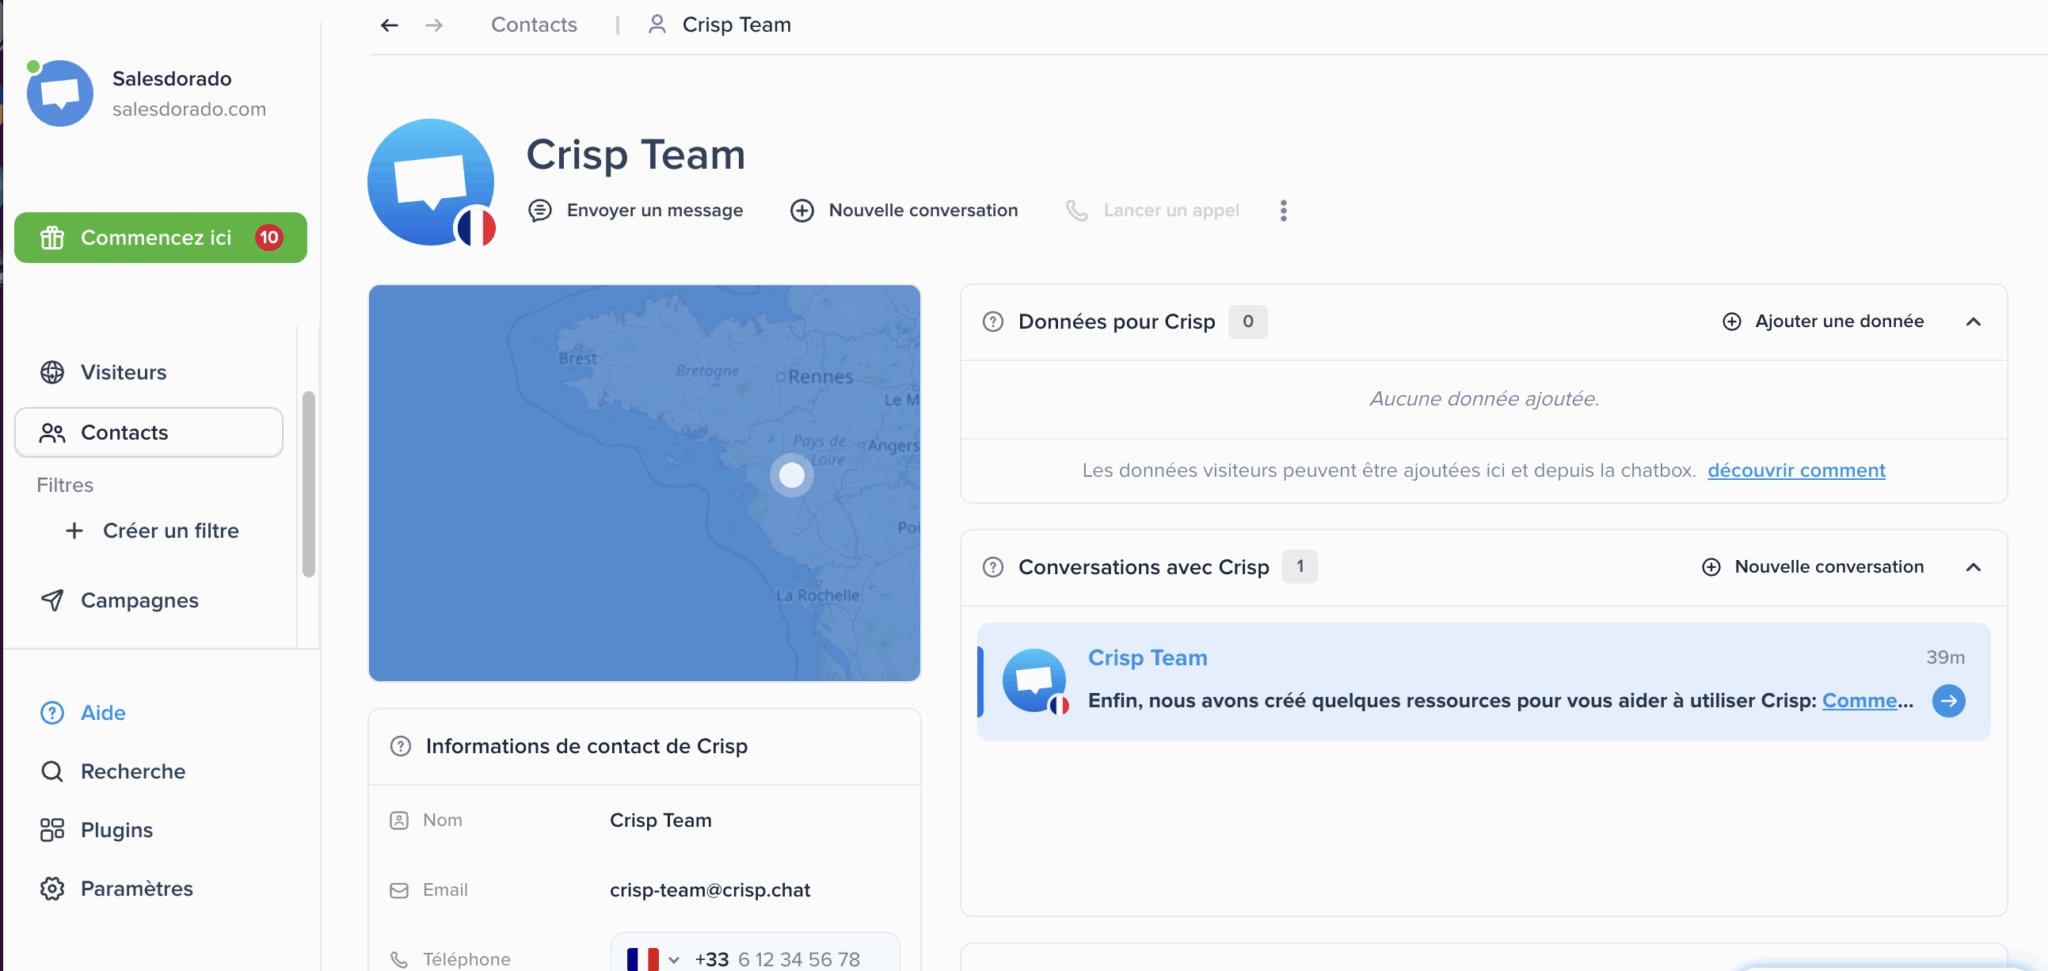Open the découvrir comment link
This screenshot has width=2048, height=971.
tap(1796, 470)
